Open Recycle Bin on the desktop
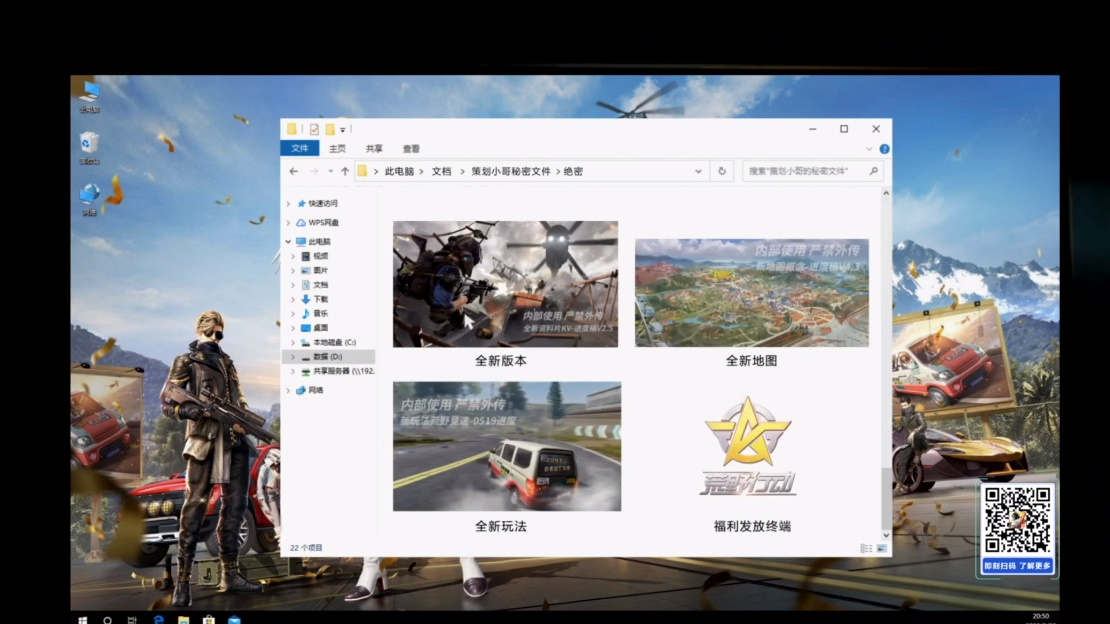Screen dimensions: 1110x624 89,145
